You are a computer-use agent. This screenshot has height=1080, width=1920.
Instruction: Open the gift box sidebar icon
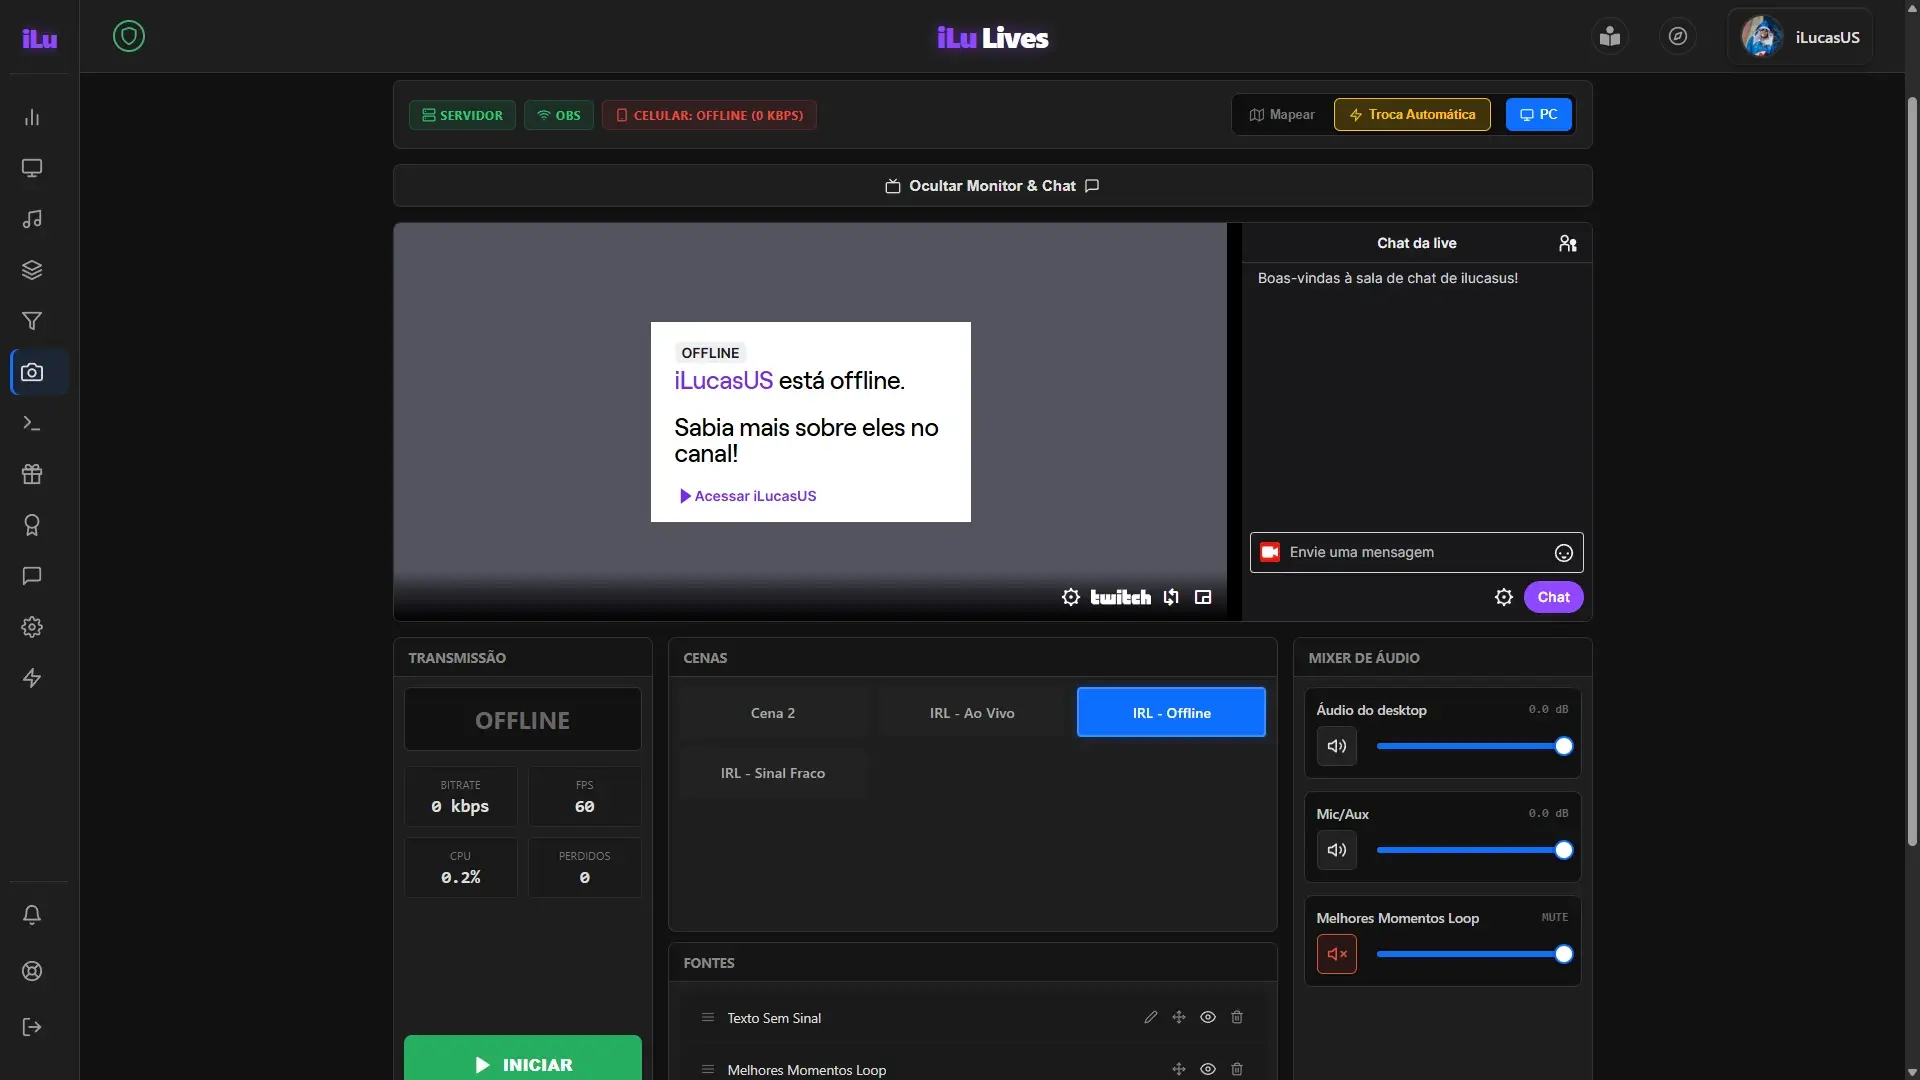pyautogui.click(x=32, y=474)
